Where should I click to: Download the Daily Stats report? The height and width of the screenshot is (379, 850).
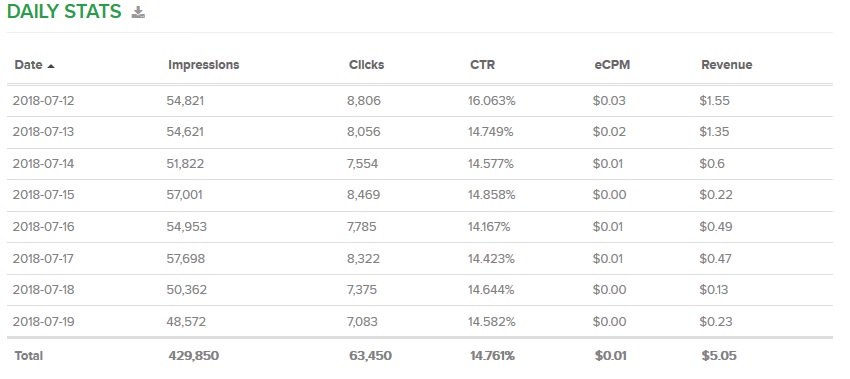click(138, 12)
